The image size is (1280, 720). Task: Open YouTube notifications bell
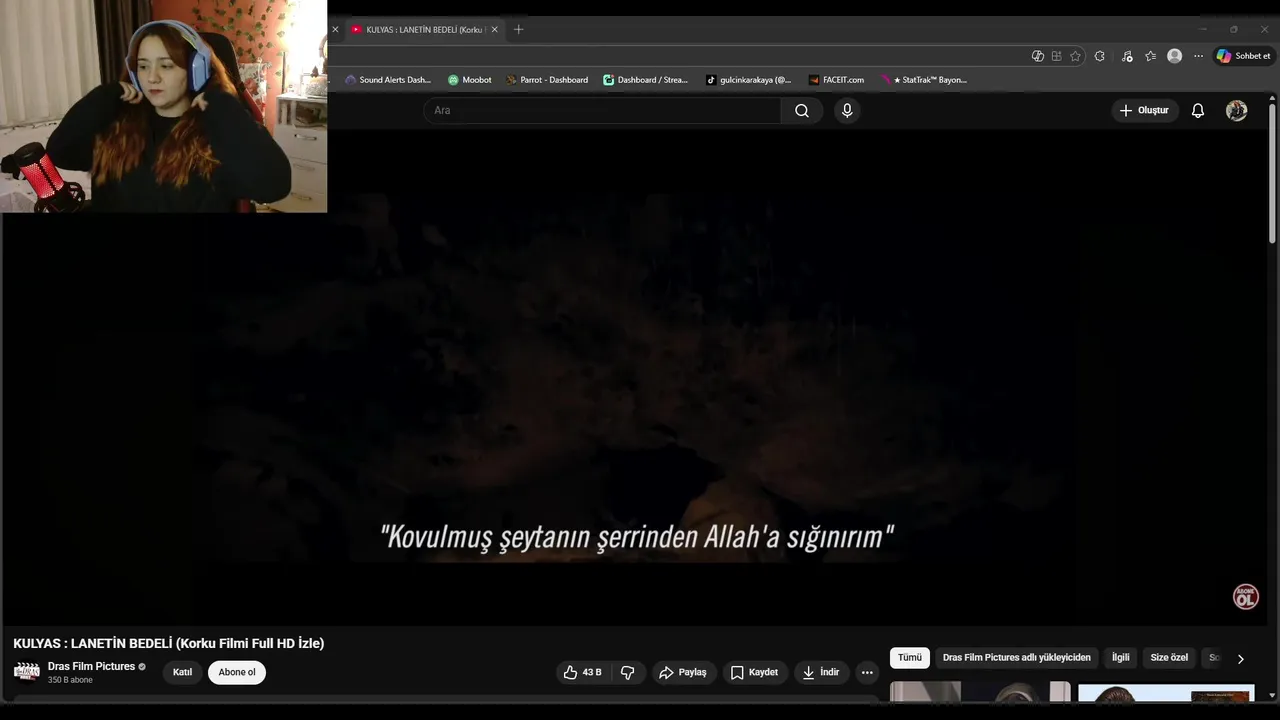coord(1197,111)
